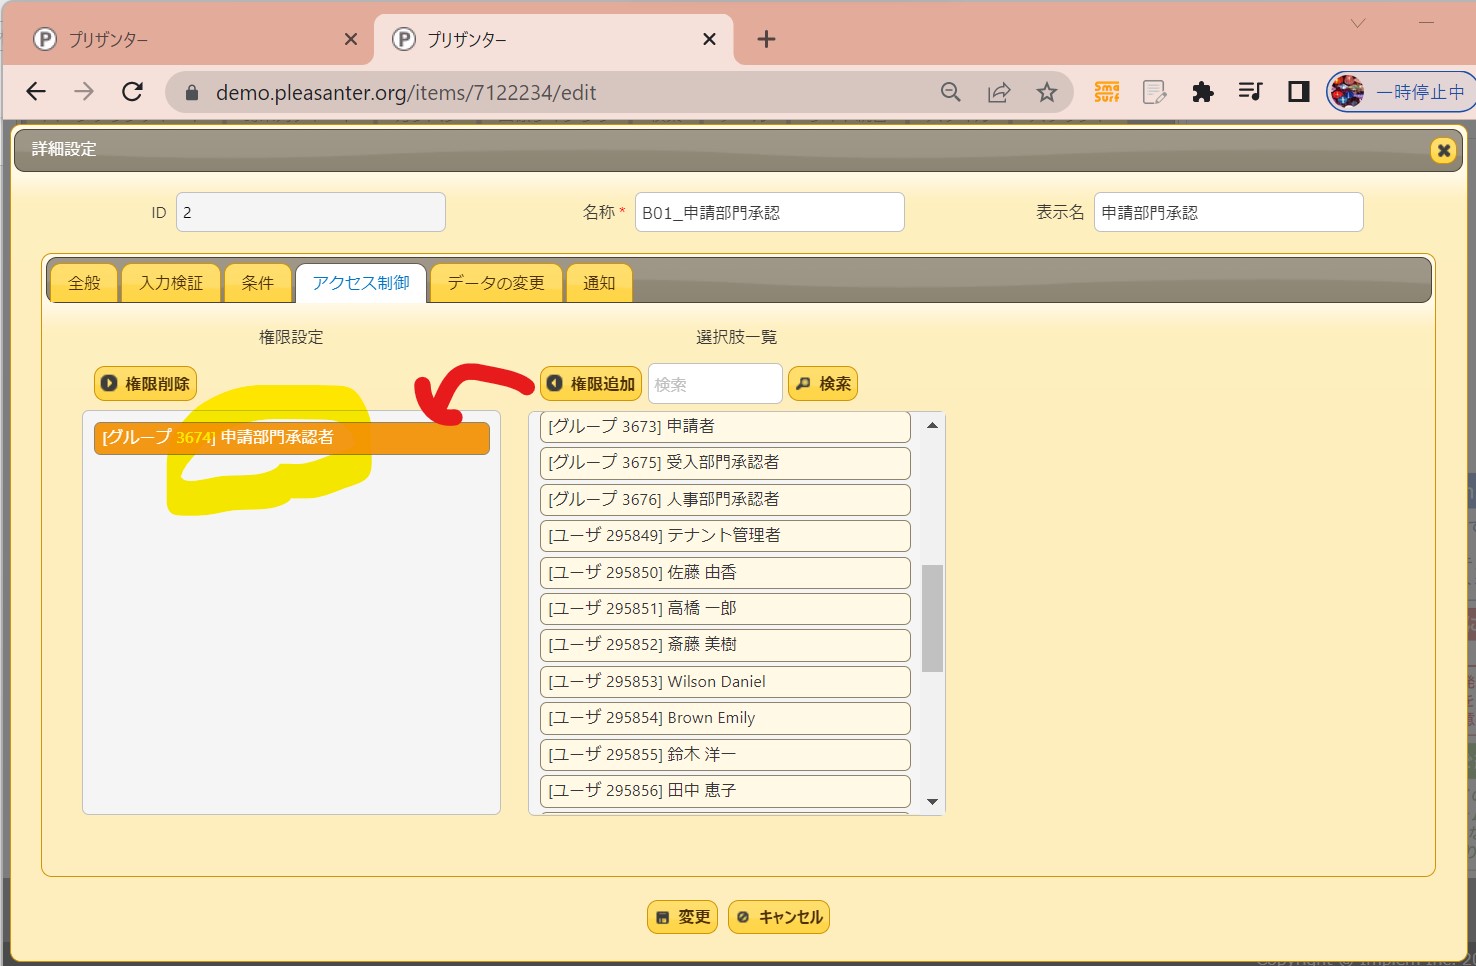1476x966 pixels.
Task: Select [ユーザ 295851] 高橋 一郎 option
Action: 726,608
